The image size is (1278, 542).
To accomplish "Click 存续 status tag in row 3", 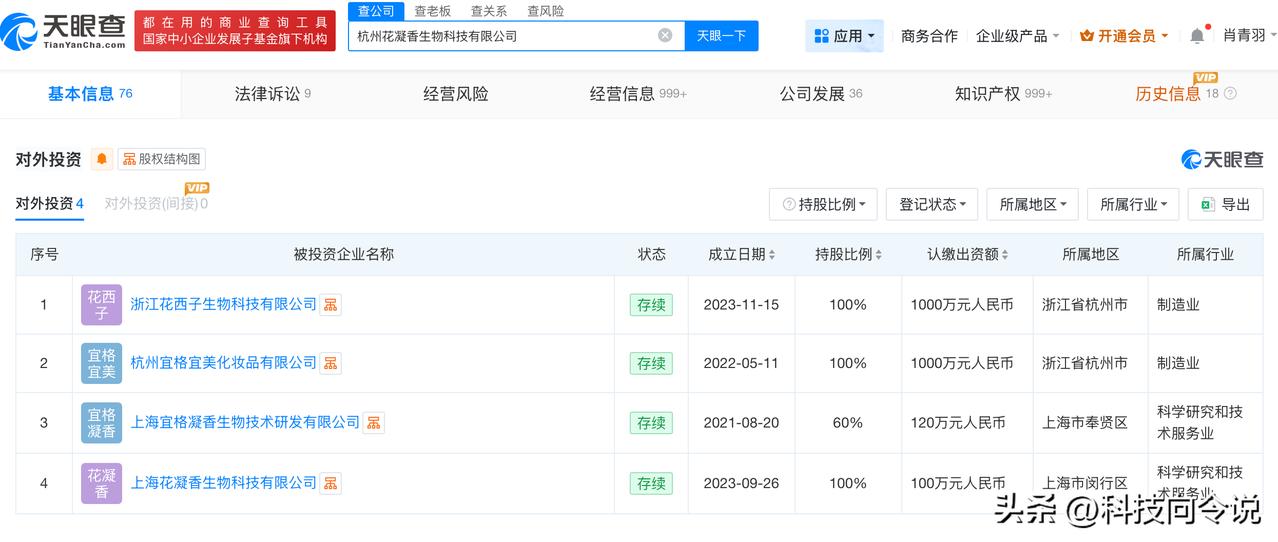I will 651,423.
